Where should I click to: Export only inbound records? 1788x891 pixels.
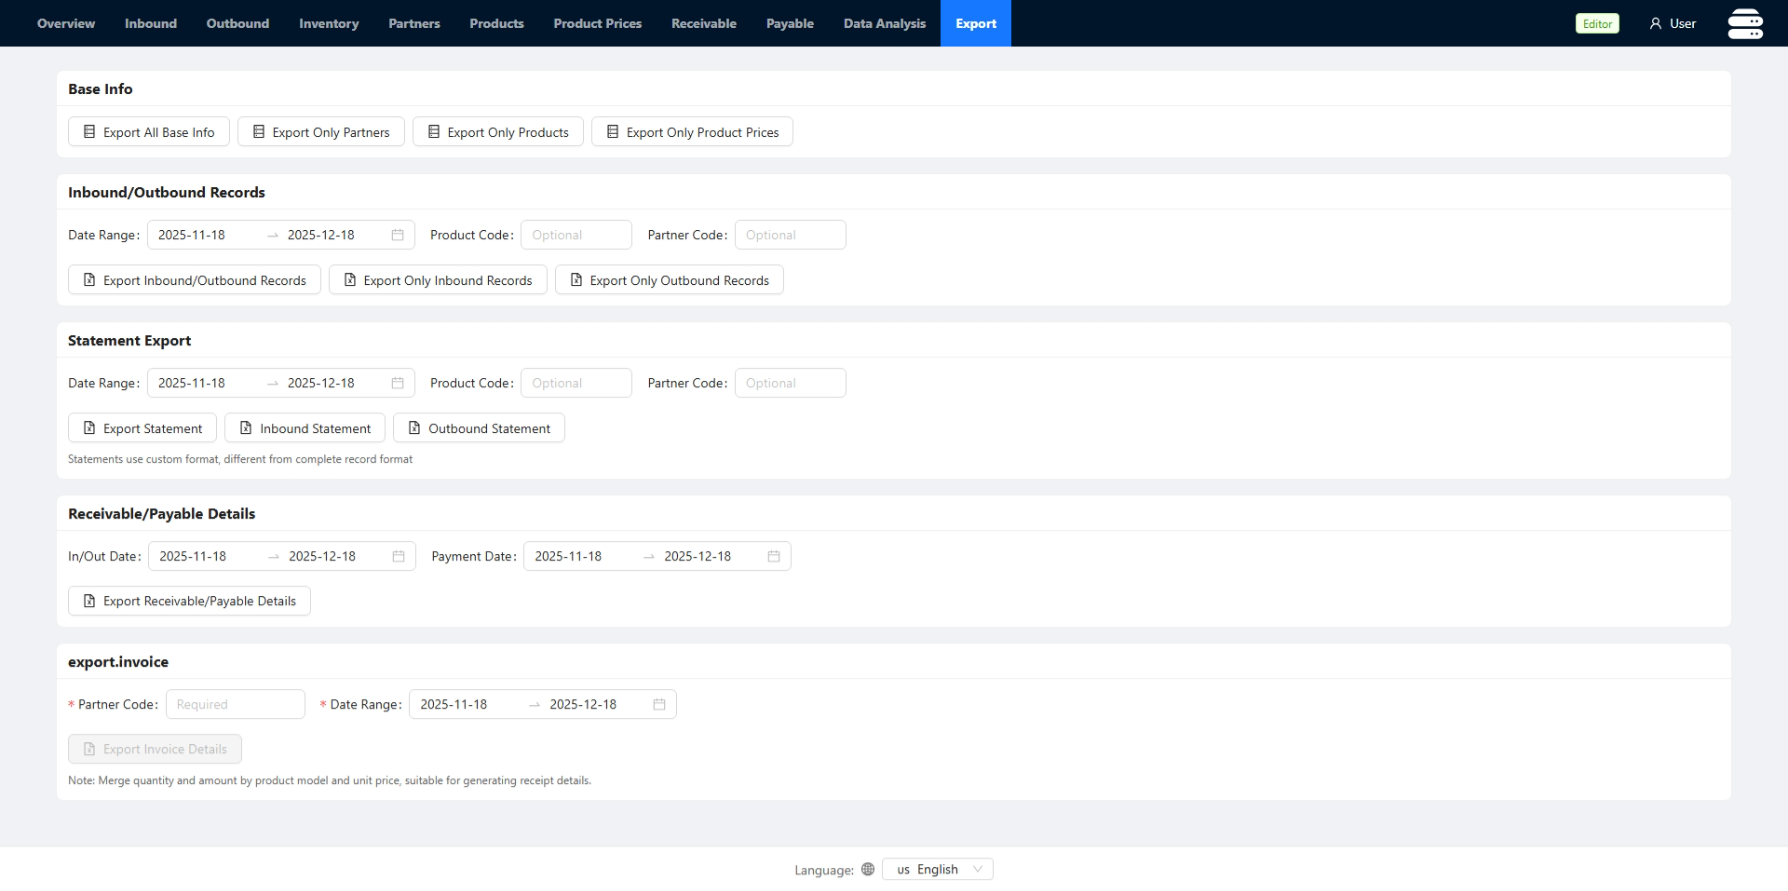437,280
